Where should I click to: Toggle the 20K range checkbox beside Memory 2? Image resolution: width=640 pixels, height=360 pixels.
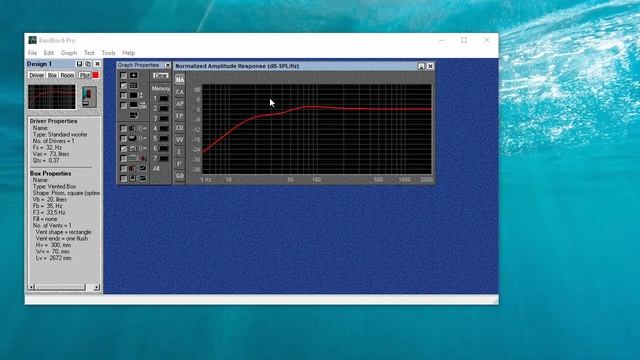(x=123, y=105)
